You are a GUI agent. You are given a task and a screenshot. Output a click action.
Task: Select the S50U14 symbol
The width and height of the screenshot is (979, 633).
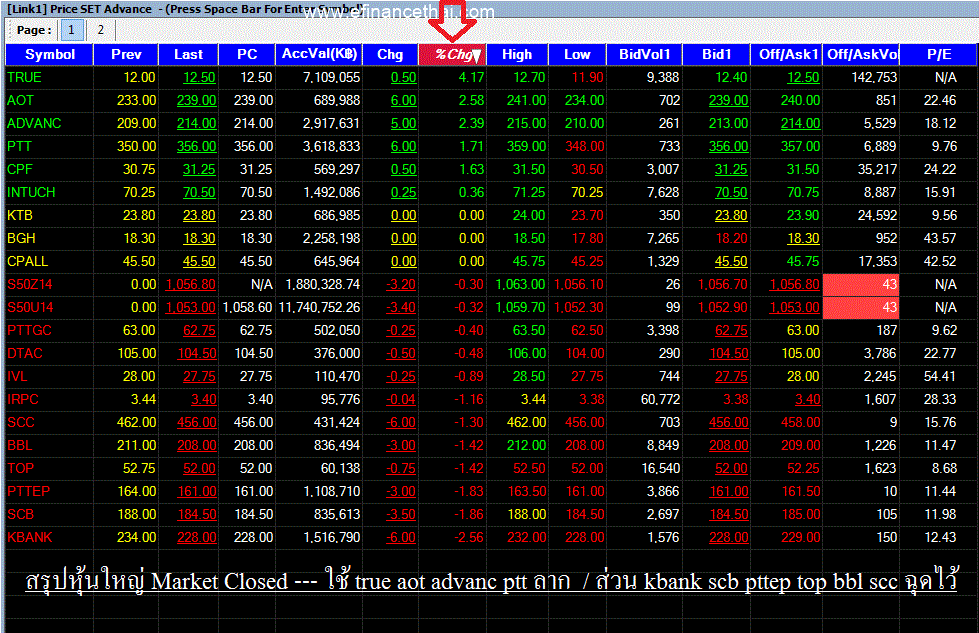pyautogui.click(x=30, y=308)
